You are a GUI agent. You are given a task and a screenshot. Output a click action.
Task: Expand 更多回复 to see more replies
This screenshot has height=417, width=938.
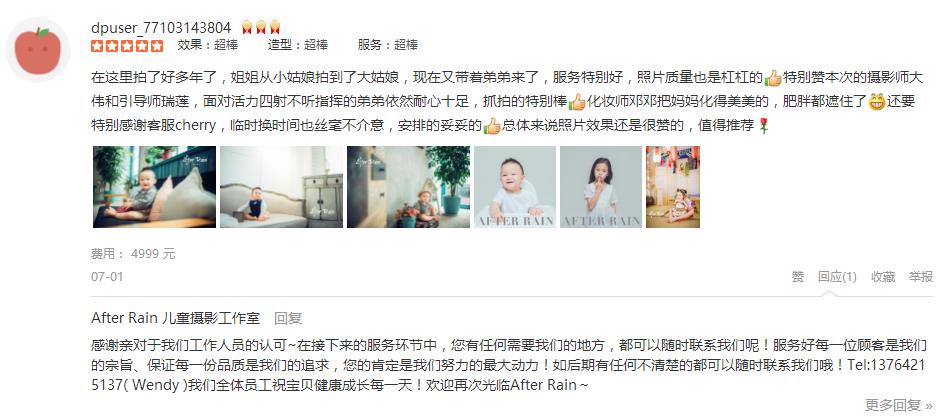899,405
